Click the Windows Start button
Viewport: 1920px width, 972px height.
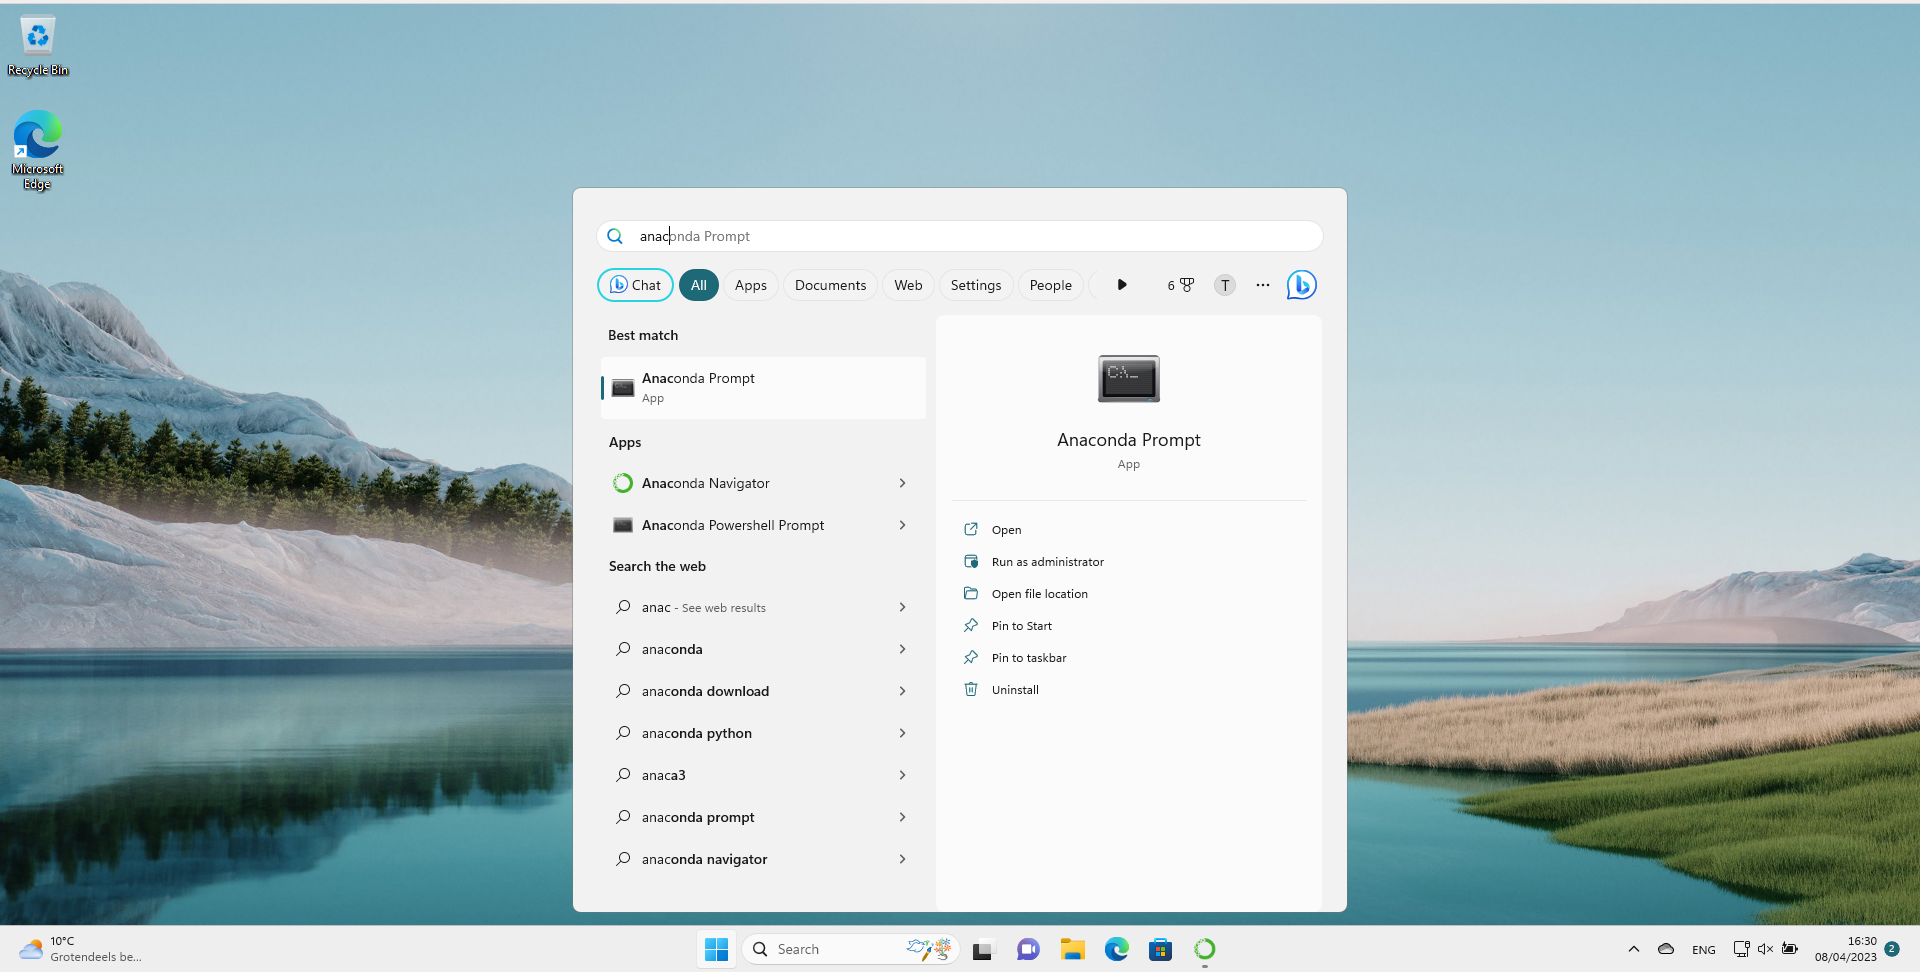tap(716, 949)
